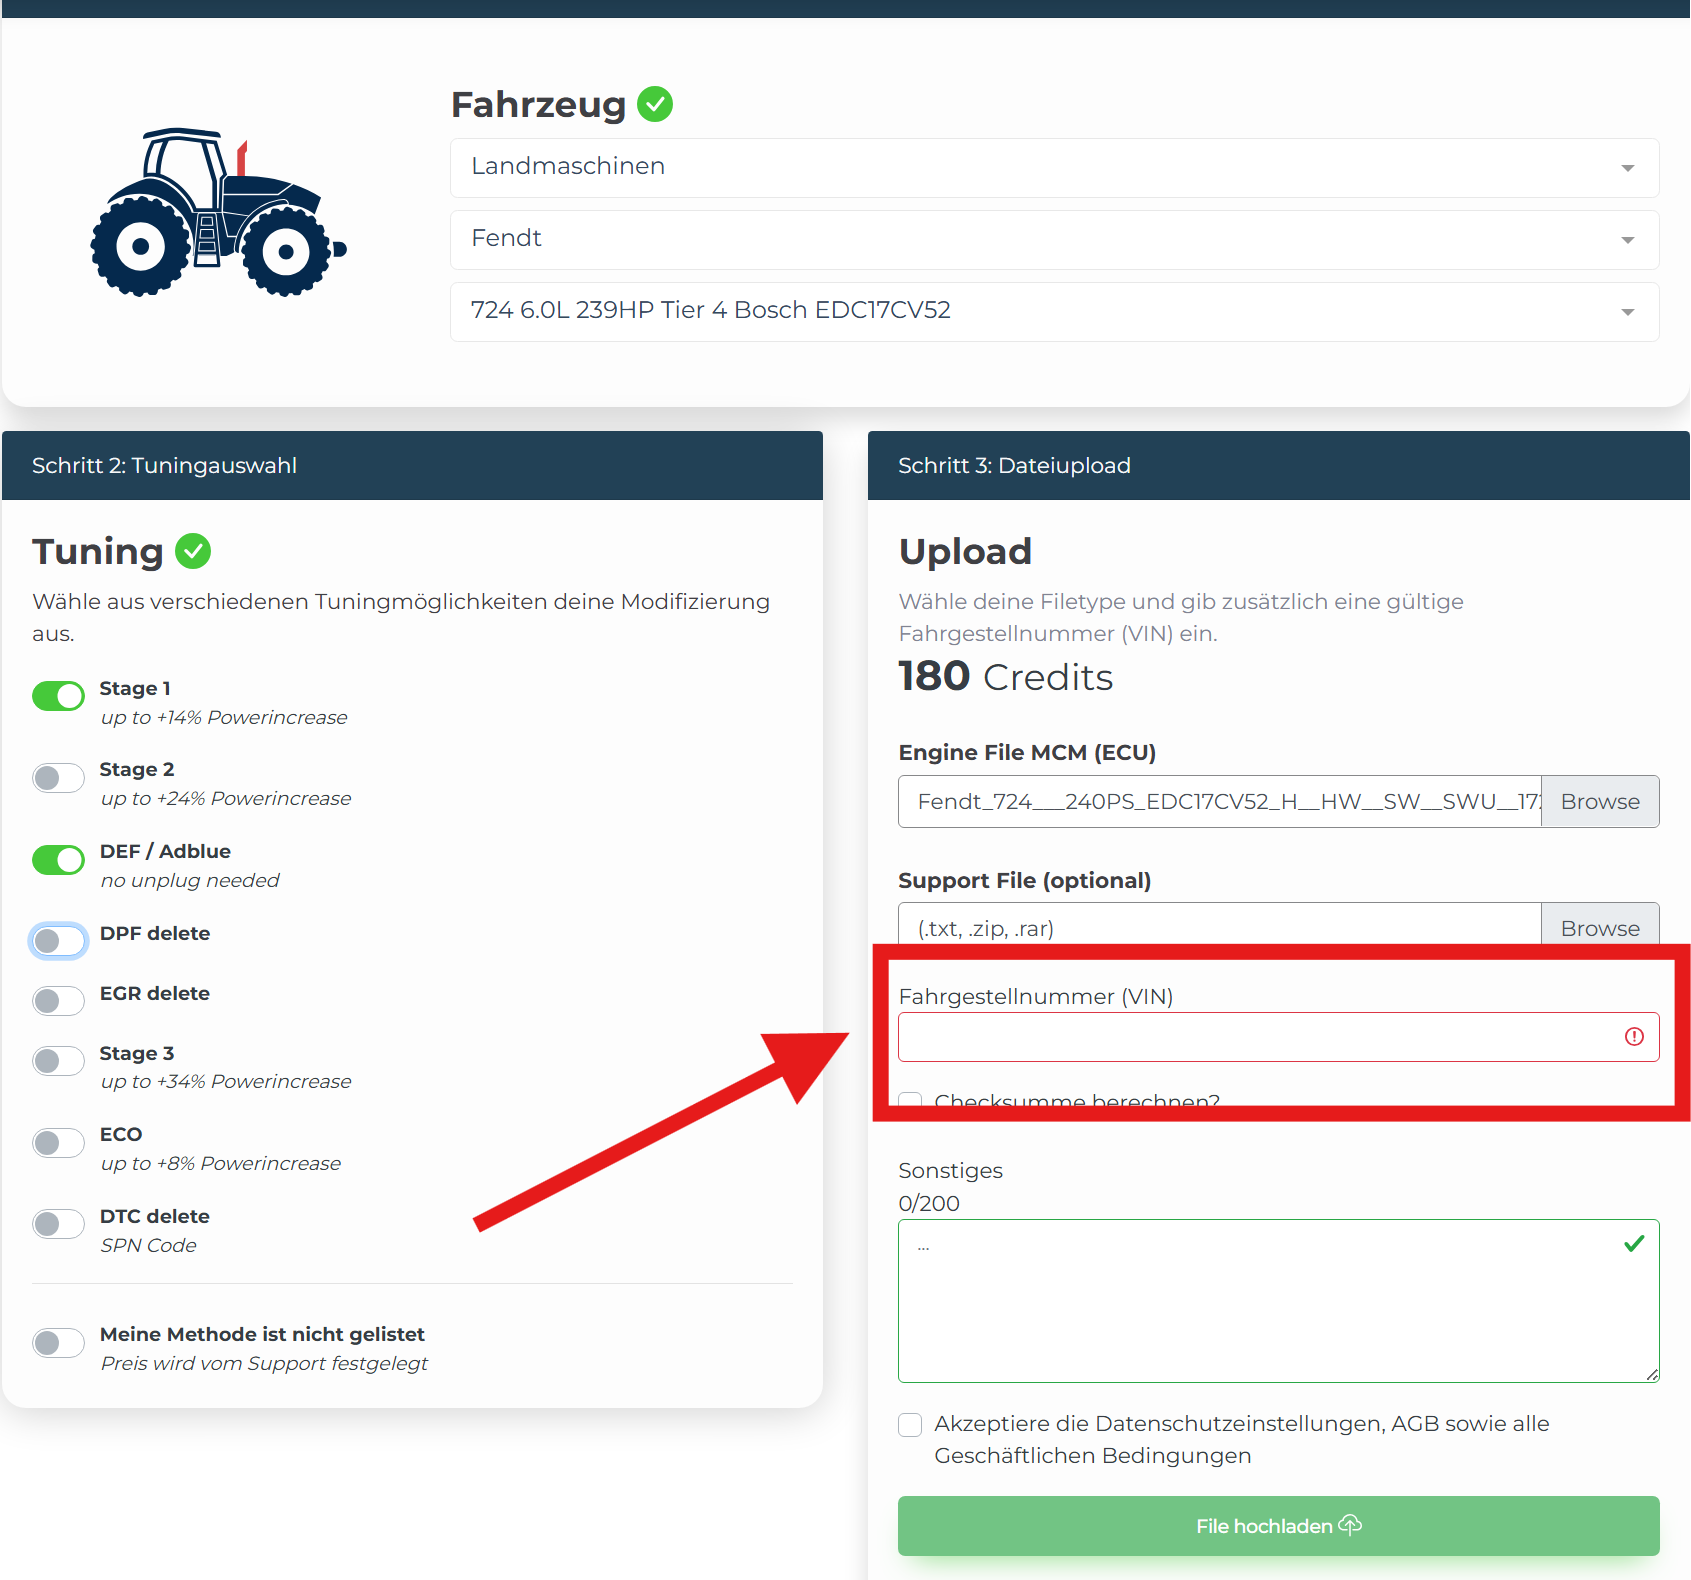This screenshot has width=1691, height=1580.
Task: Browse for the Engine File MCM
Action: 1600,801
